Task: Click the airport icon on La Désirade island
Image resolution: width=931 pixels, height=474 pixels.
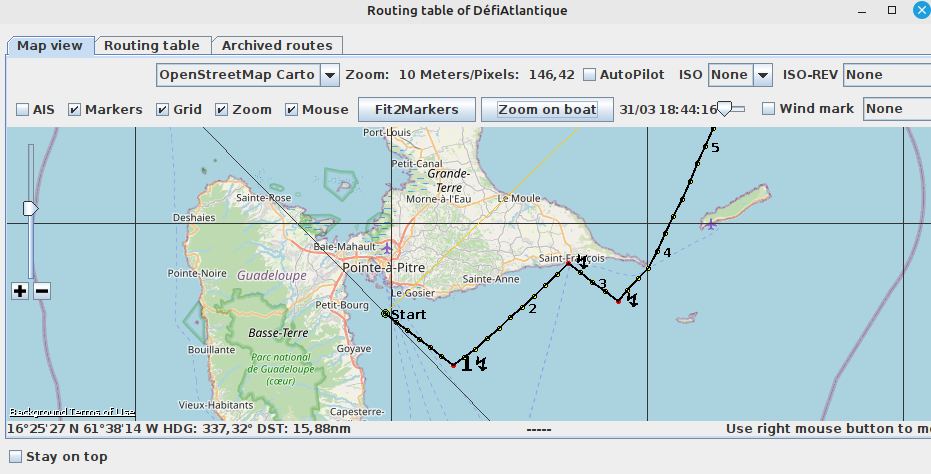Action: [x=710, y=223]
